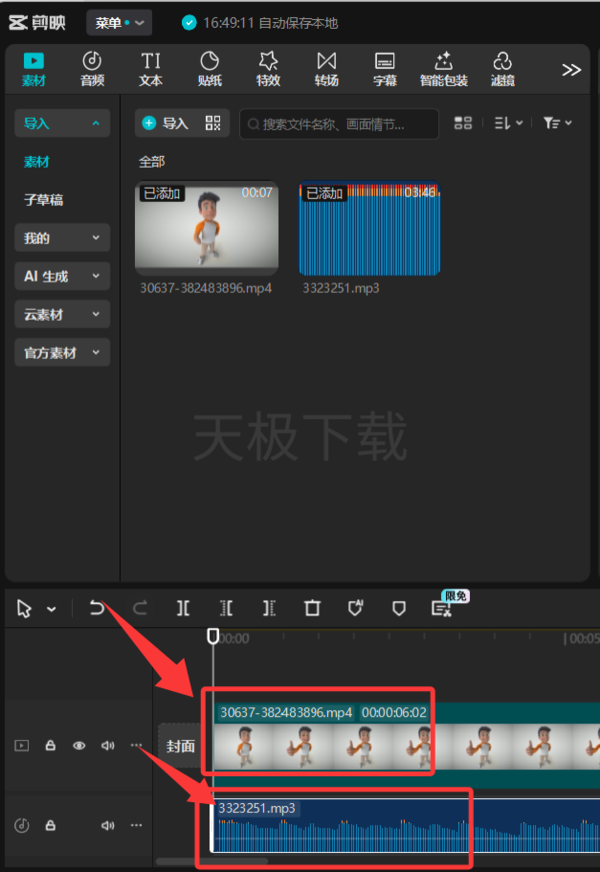
Task: Open the filter options dropdown
Action: tap(557, 123)
